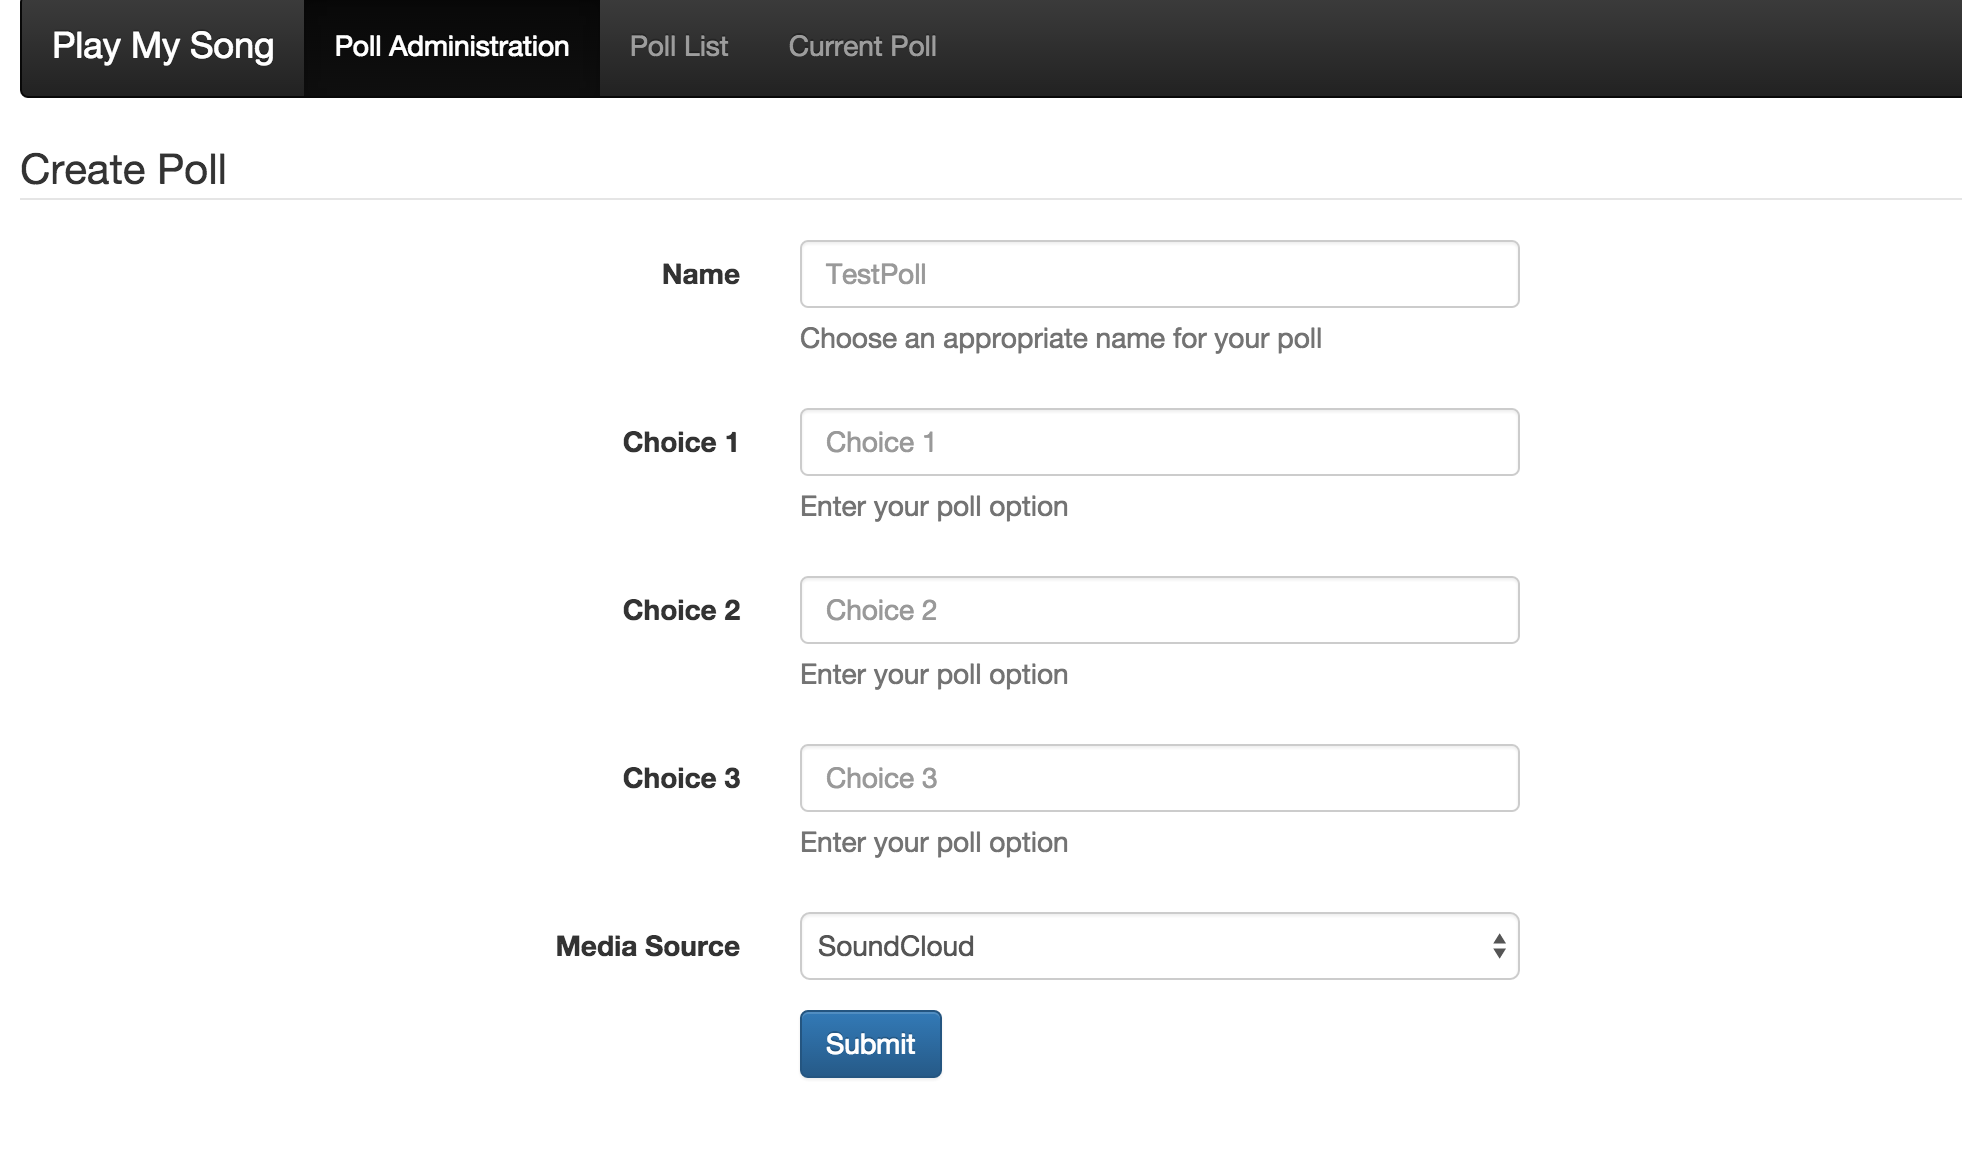This screenshot has height=1162, width=1962.
Task: Click the Create Poll heading
Action: 123,170
